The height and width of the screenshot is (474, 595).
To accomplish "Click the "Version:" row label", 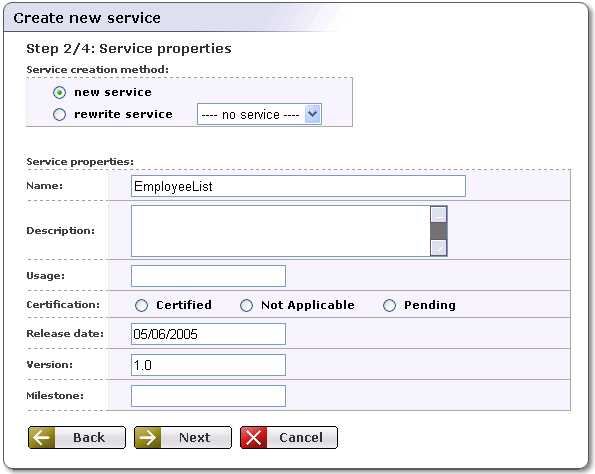I will 49,365.
